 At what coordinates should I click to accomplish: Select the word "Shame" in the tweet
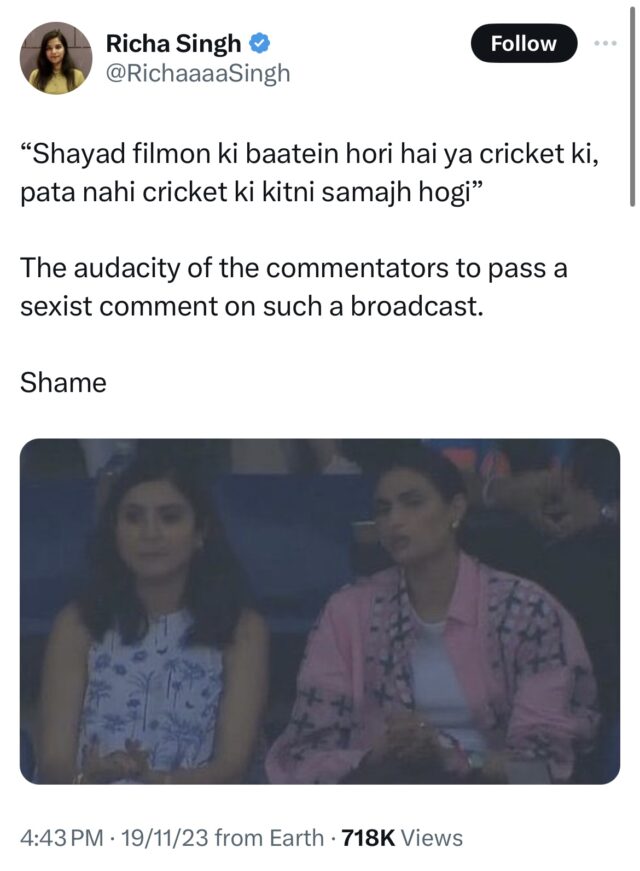pyautogui.click(x=63, y=382)
